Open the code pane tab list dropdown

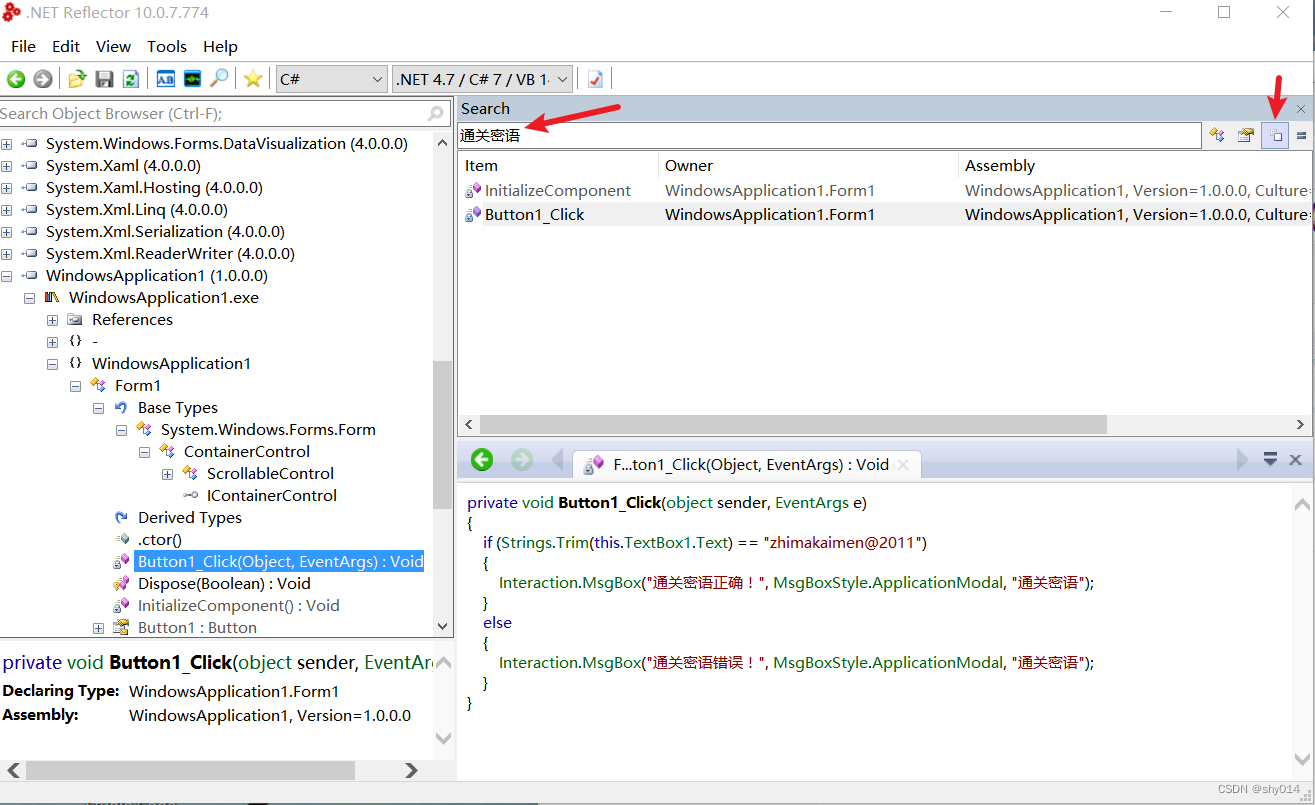coord(1270,459)
